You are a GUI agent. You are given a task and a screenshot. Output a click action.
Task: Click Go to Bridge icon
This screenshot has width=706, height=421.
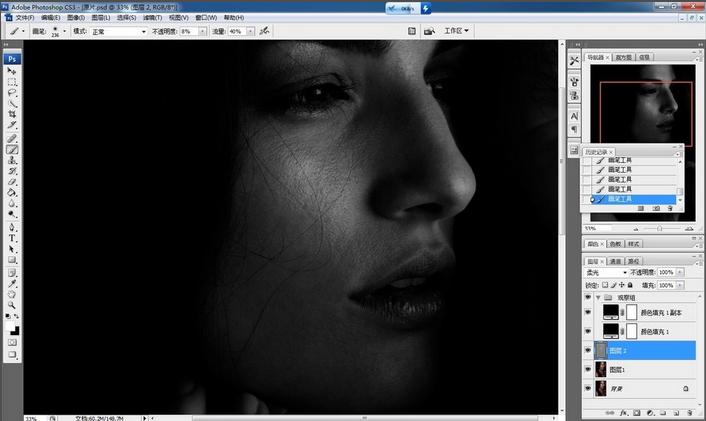click(x=430, y=31)
